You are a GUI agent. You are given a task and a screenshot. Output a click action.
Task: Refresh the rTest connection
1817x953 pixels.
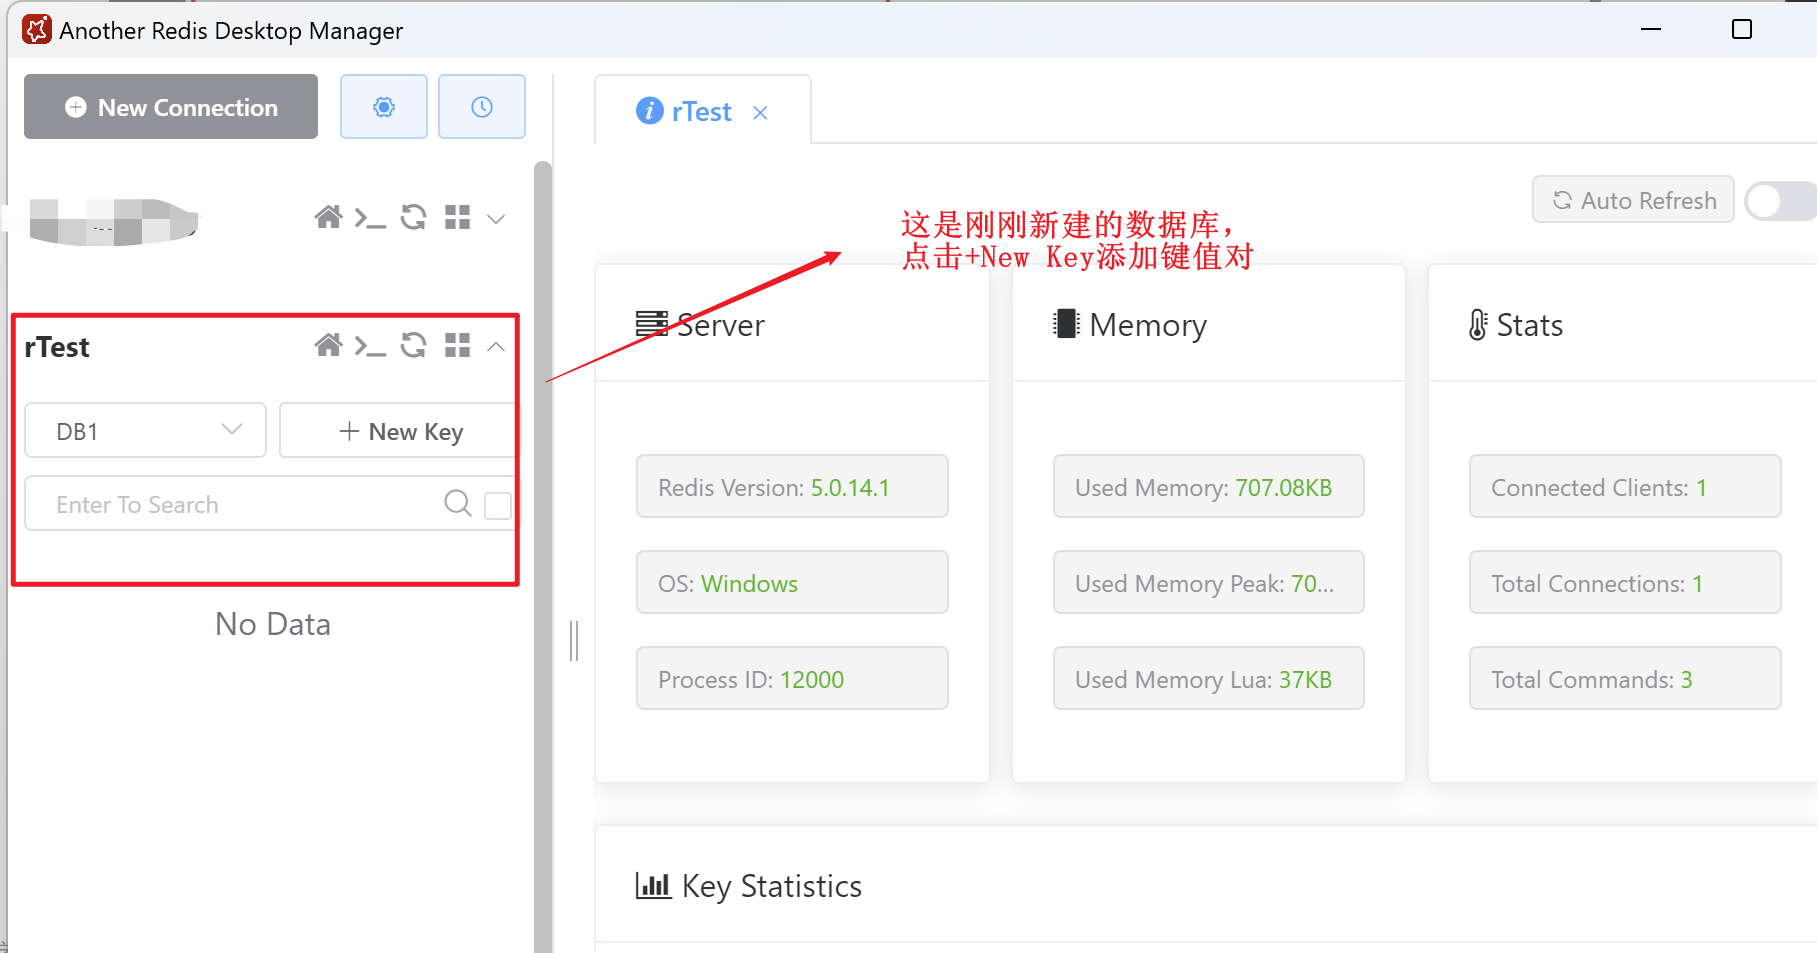coord(414,346)
